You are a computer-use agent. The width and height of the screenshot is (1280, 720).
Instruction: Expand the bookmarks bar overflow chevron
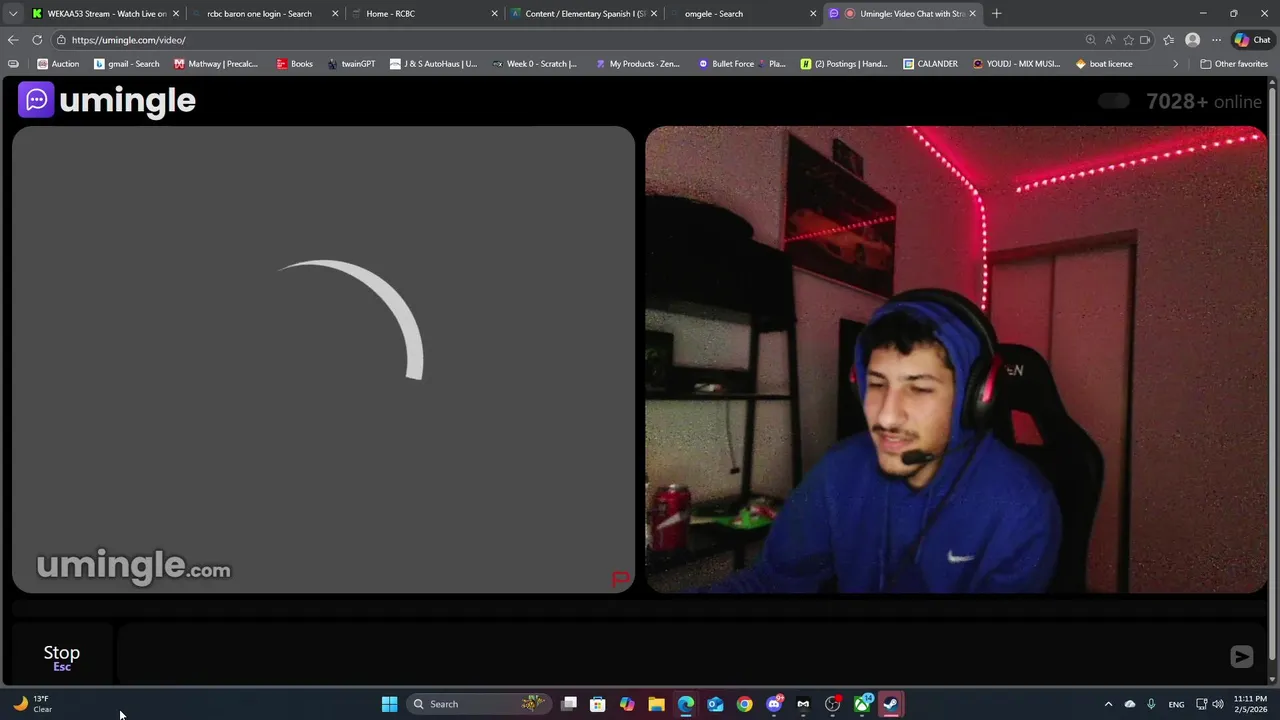tap(1175, 64)
